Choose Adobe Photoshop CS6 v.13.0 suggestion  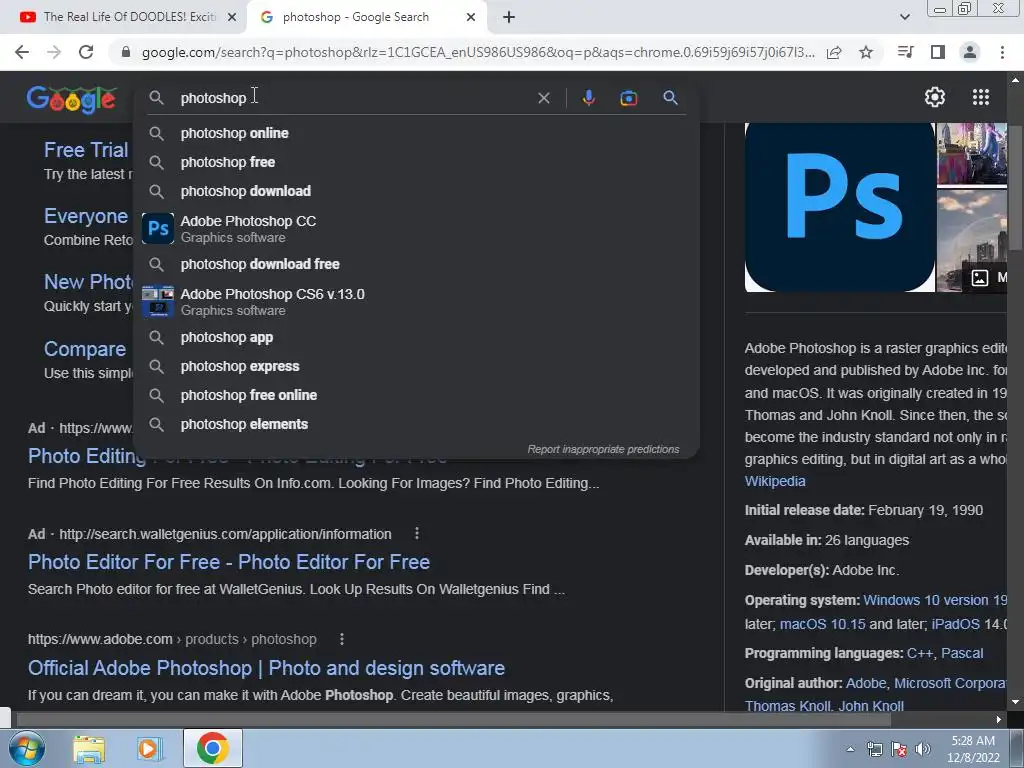pos(417,302)
